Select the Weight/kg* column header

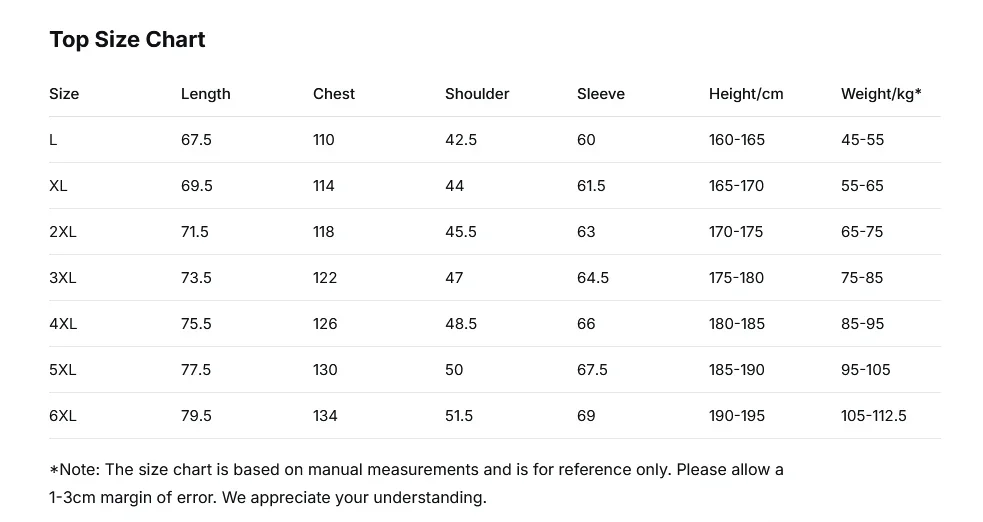(x=881, y=94)
